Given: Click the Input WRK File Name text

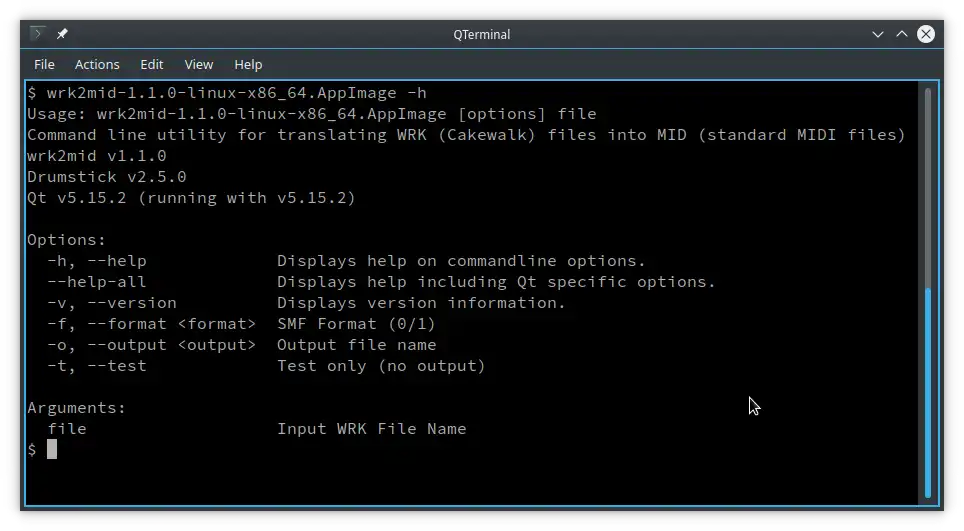Looking at the screenshot, I should [371, 429].
